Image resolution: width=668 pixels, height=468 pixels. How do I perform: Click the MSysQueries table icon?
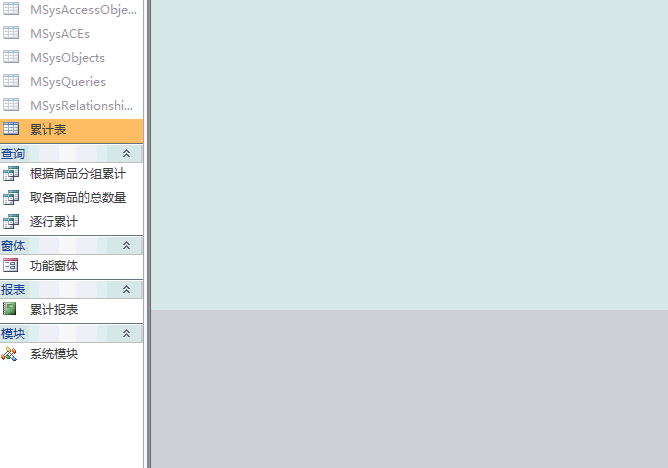pos(11,80)
